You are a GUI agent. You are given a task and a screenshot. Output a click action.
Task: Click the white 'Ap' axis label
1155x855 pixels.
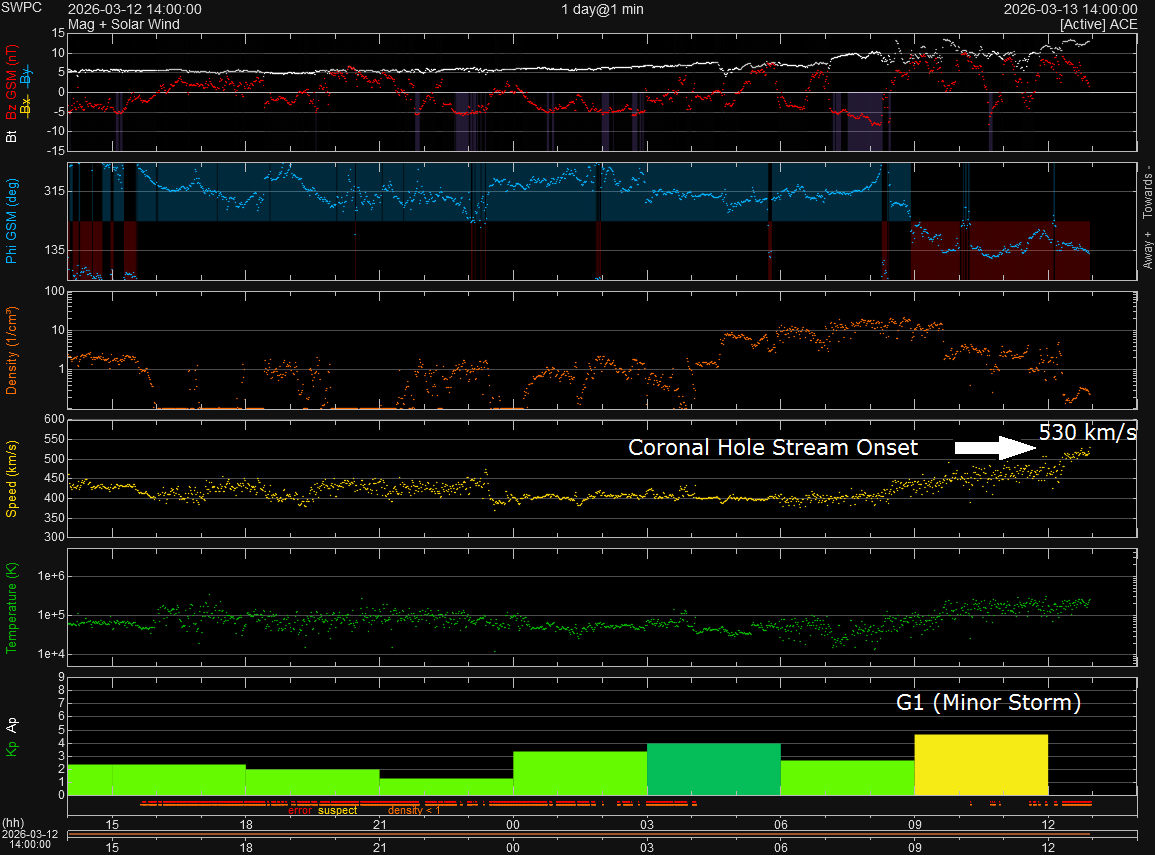pyautogui.click(x=11, y=725)
